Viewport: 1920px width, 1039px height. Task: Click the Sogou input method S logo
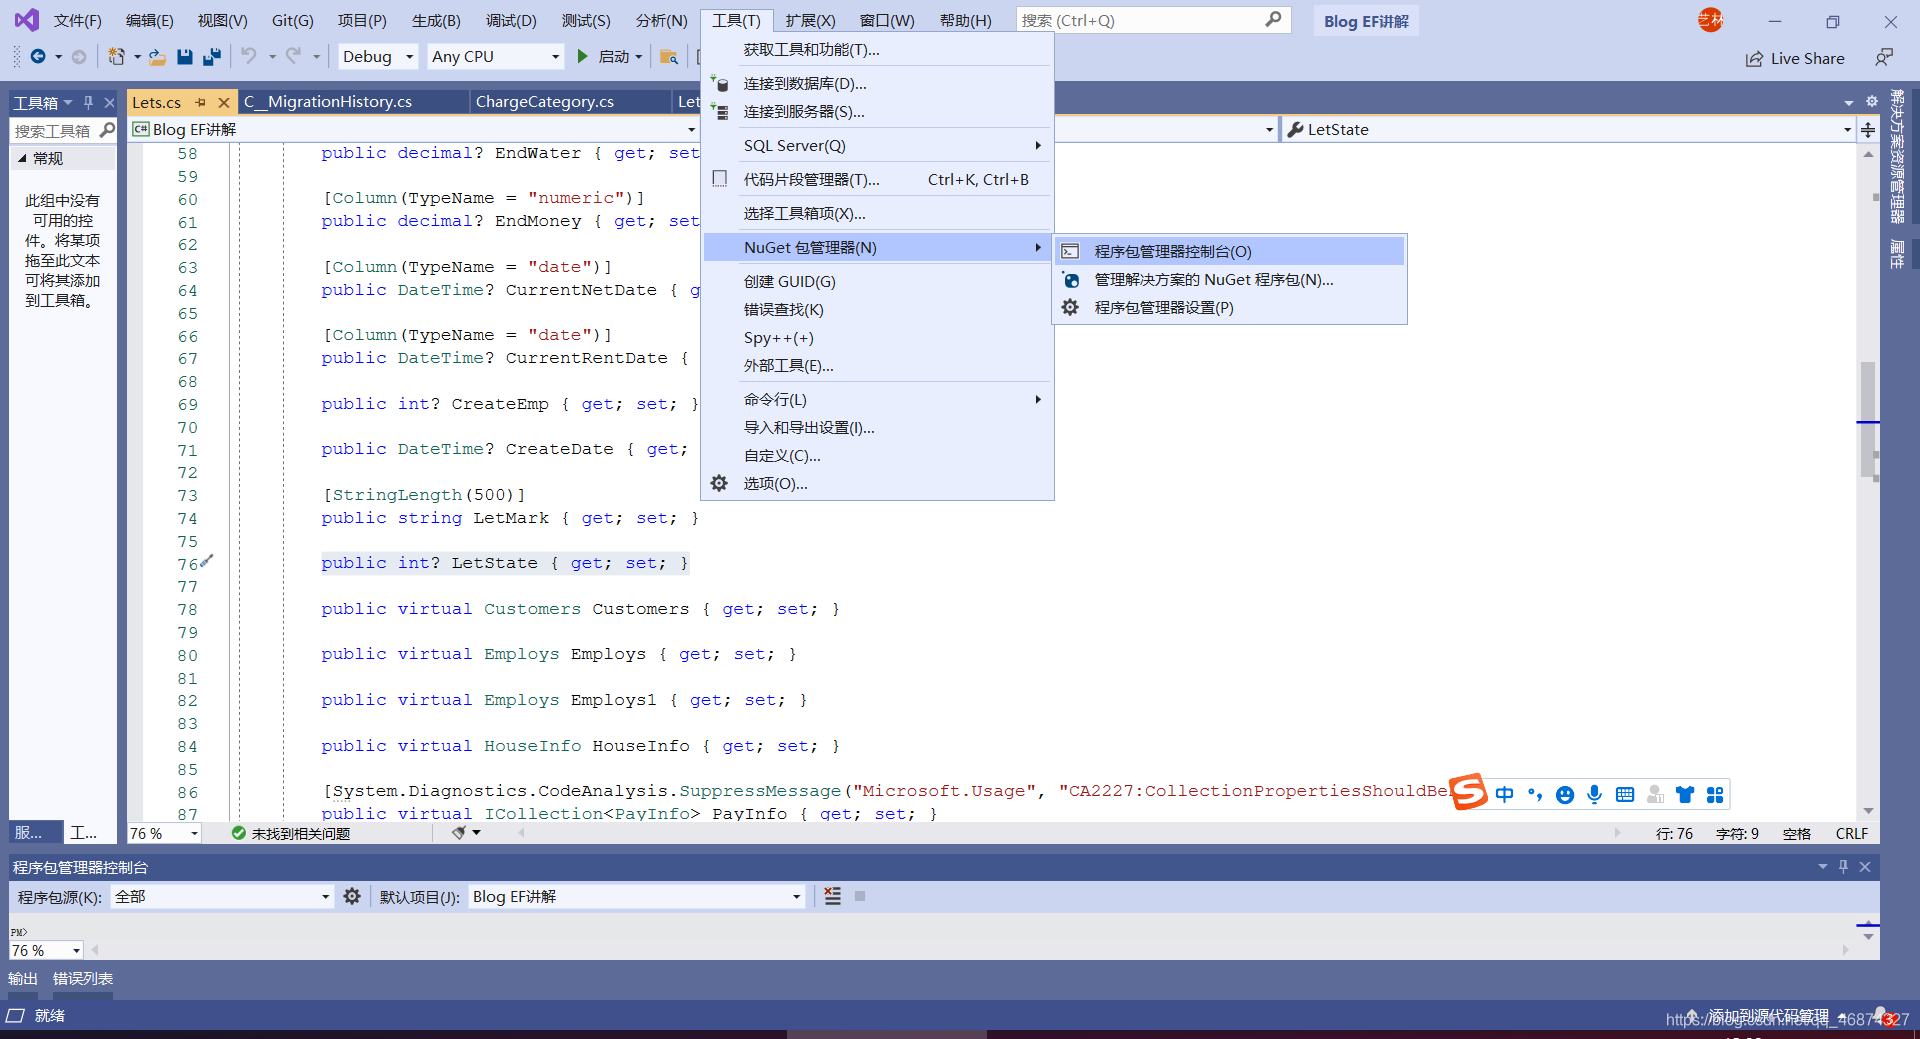[1469, 792]
